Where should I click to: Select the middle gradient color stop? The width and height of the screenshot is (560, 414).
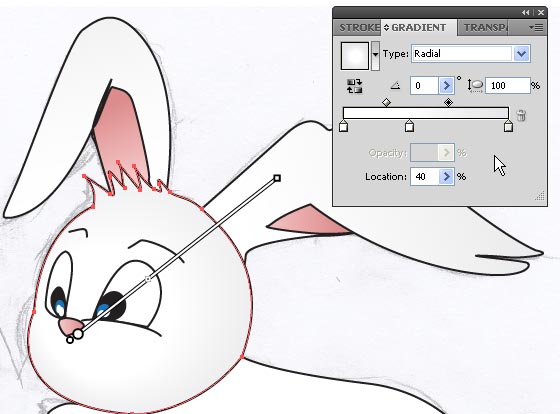pyautogui.click(x=409, y=126)
